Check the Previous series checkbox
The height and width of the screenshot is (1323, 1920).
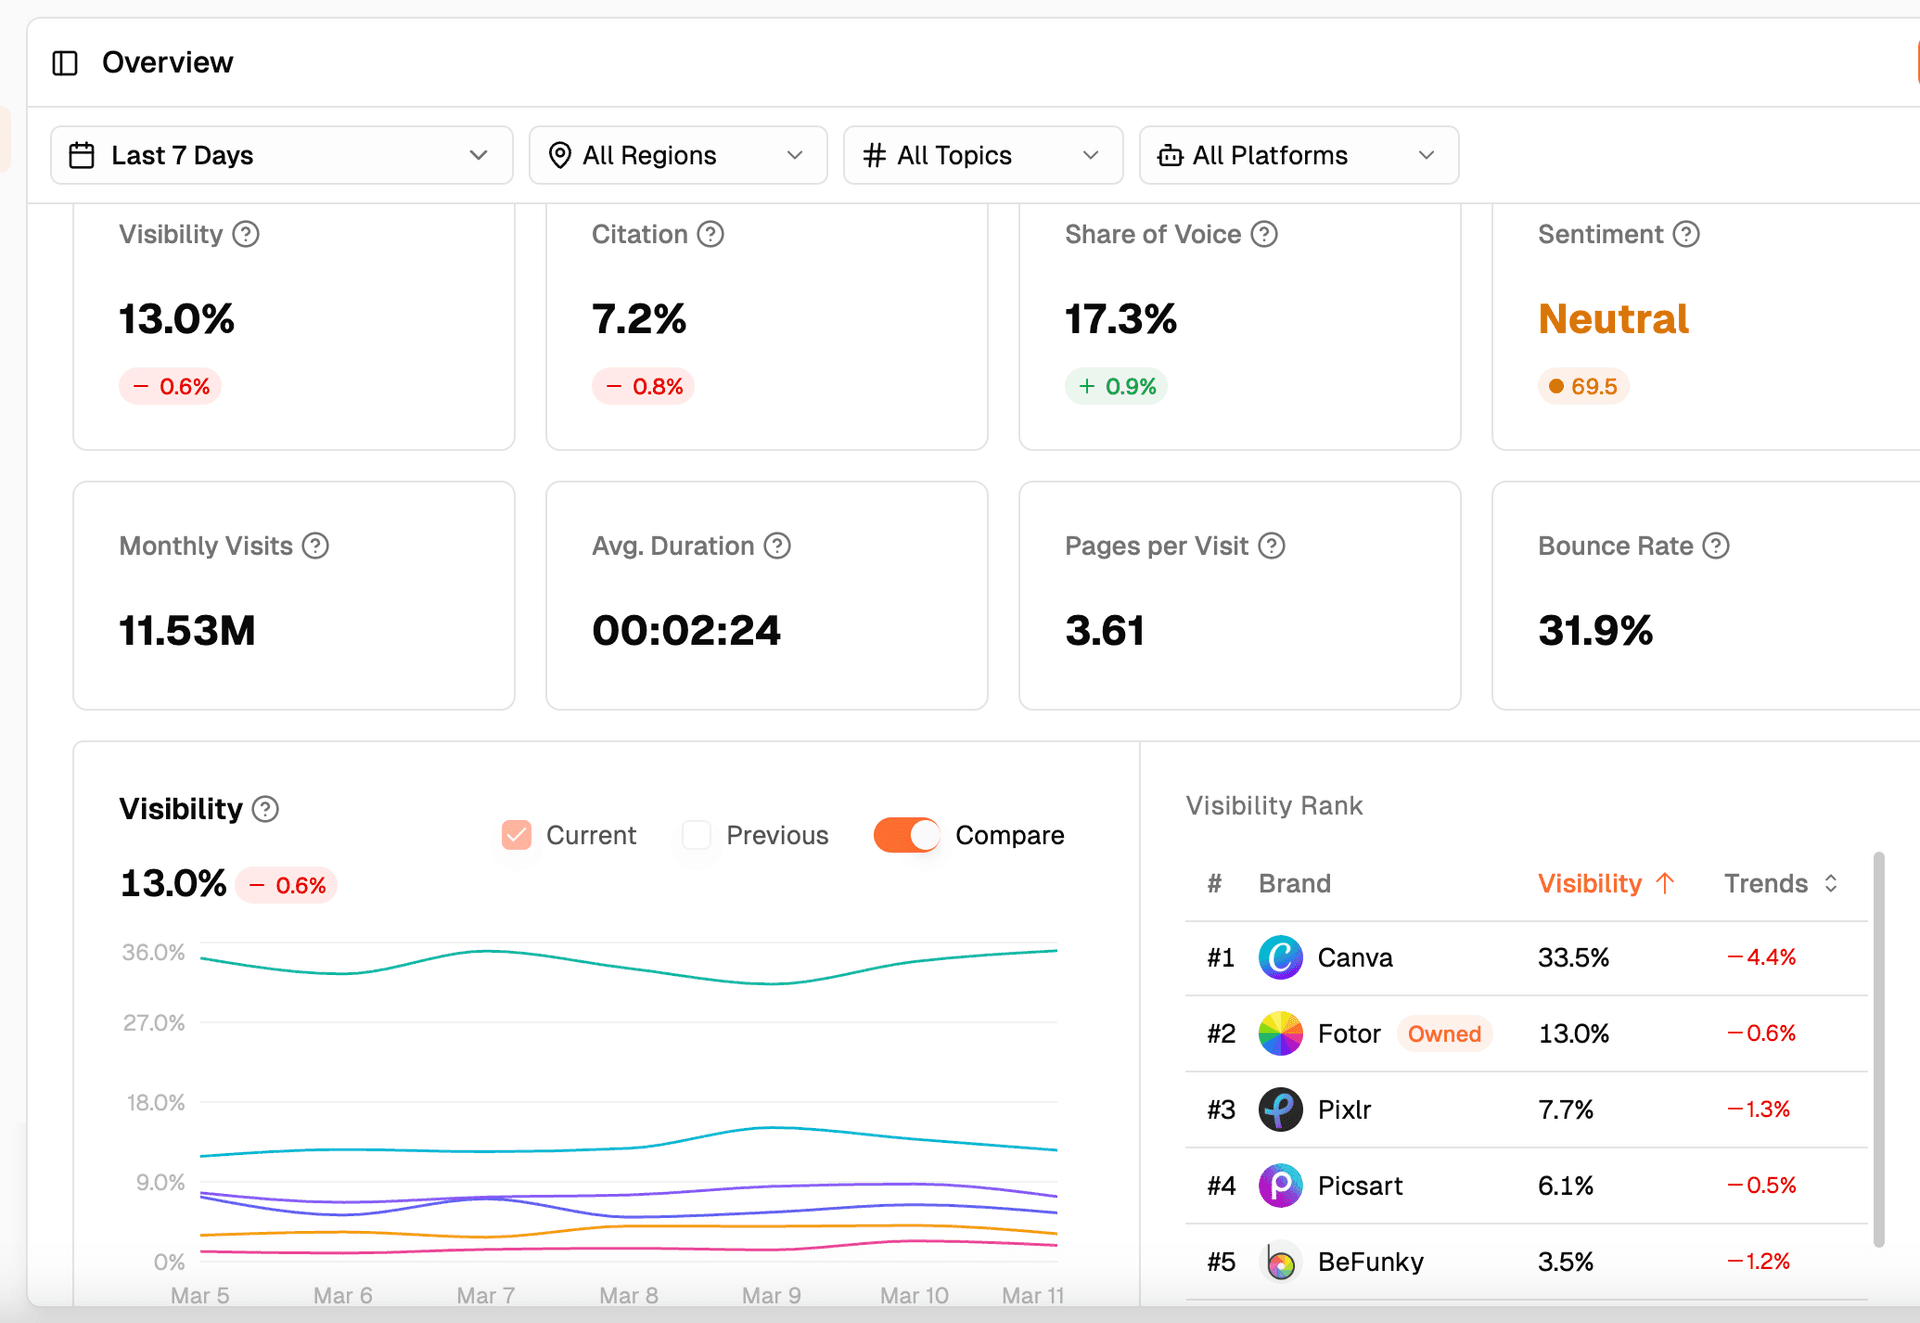(x=696, y=835)
